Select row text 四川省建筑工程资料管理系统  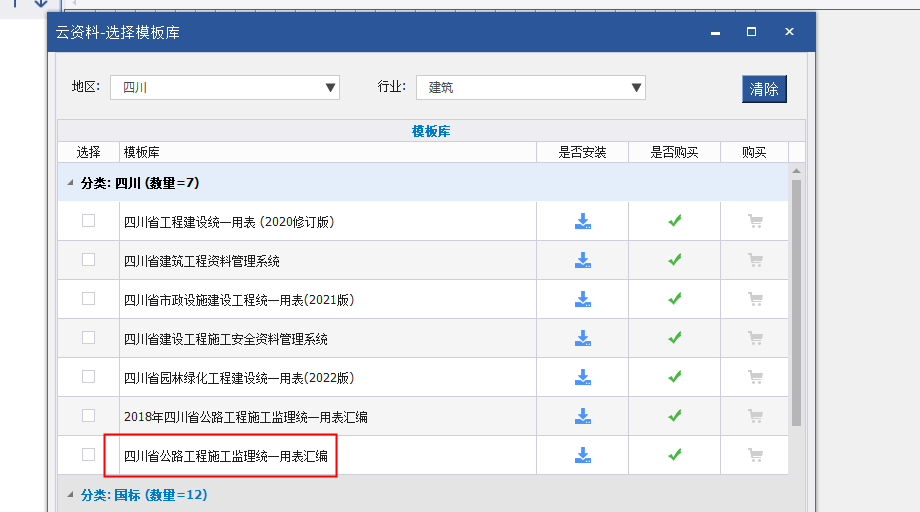(x=201, y=261)
